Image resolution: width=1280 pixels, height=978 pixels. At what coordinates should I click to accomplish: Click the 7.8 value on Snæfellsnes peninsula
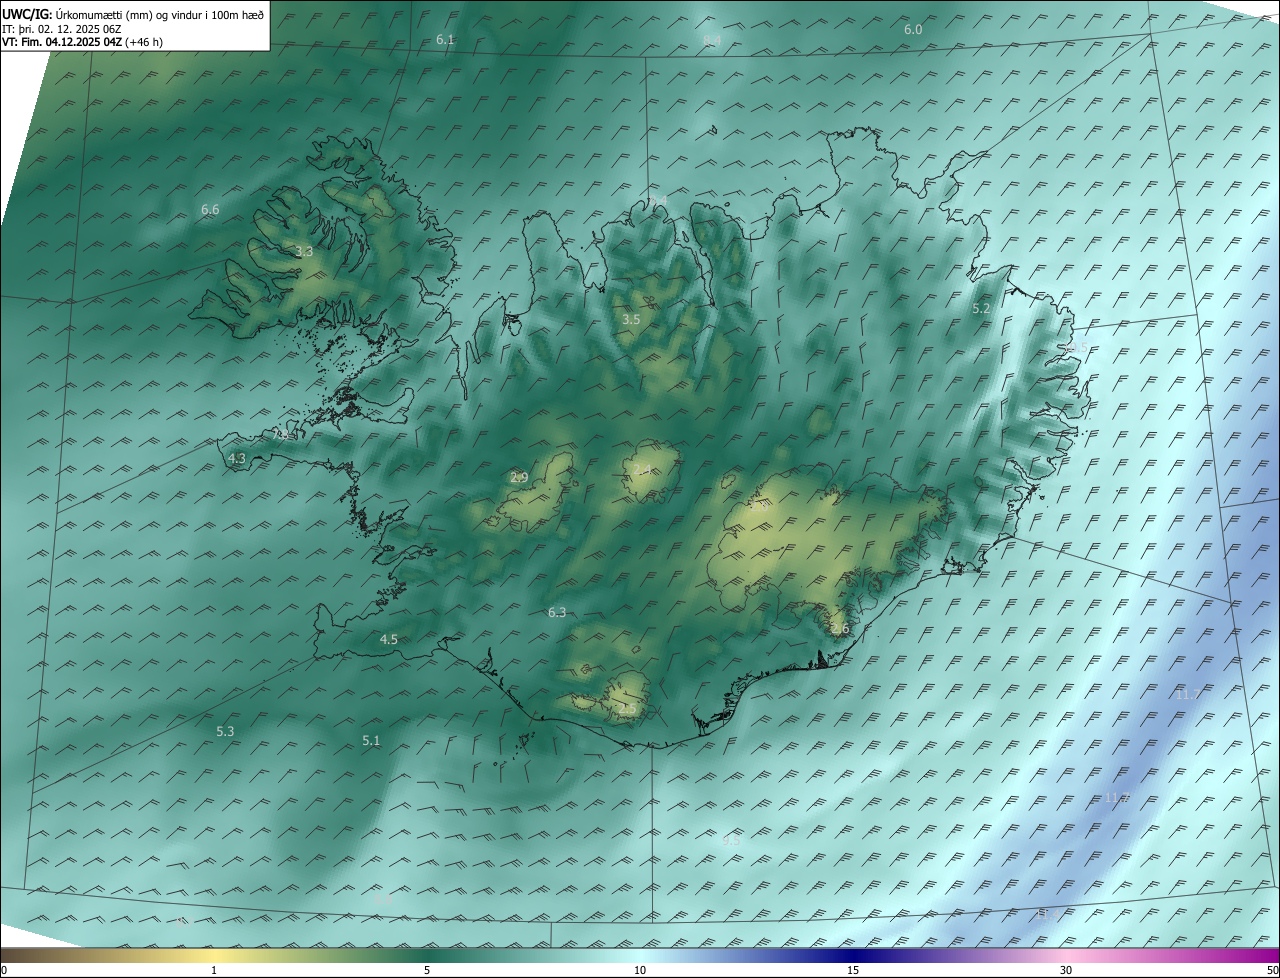point(282,435)
